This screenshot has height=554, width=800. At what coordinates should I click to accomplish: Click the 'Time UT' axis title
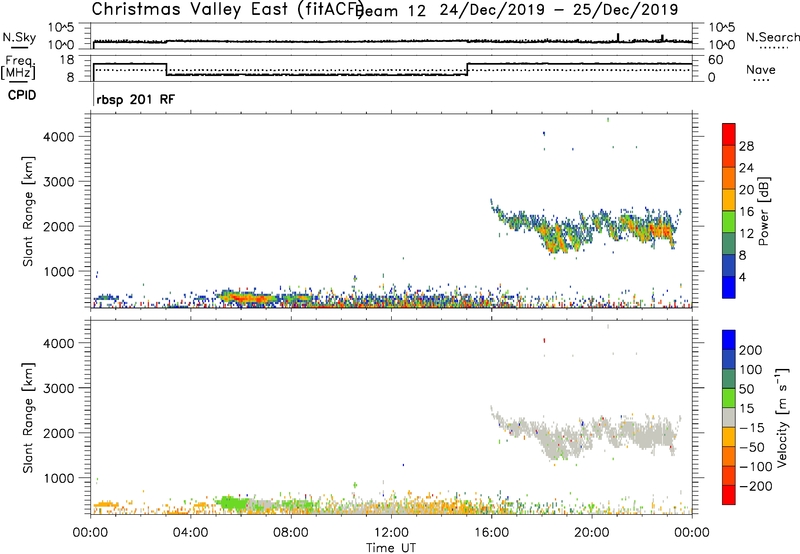pyautogui.click(x=391, y=548)
